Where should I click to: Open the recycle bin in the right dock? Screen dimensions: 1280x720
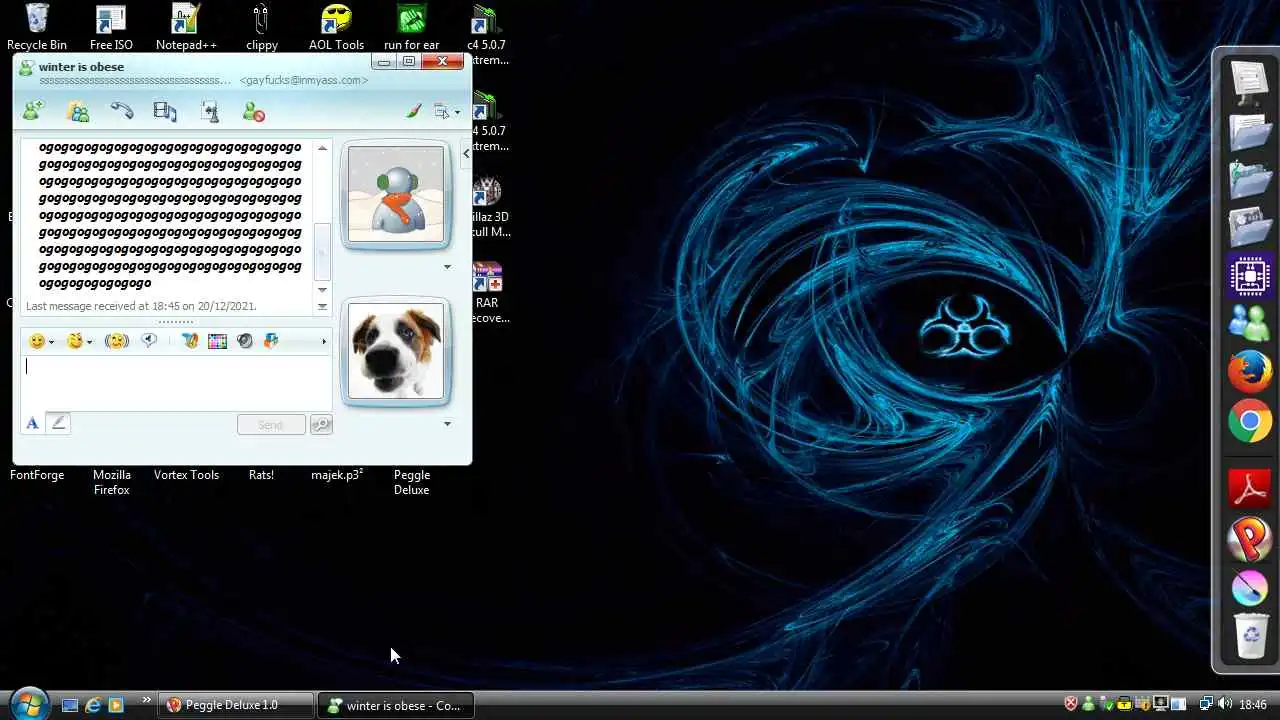1250,636
